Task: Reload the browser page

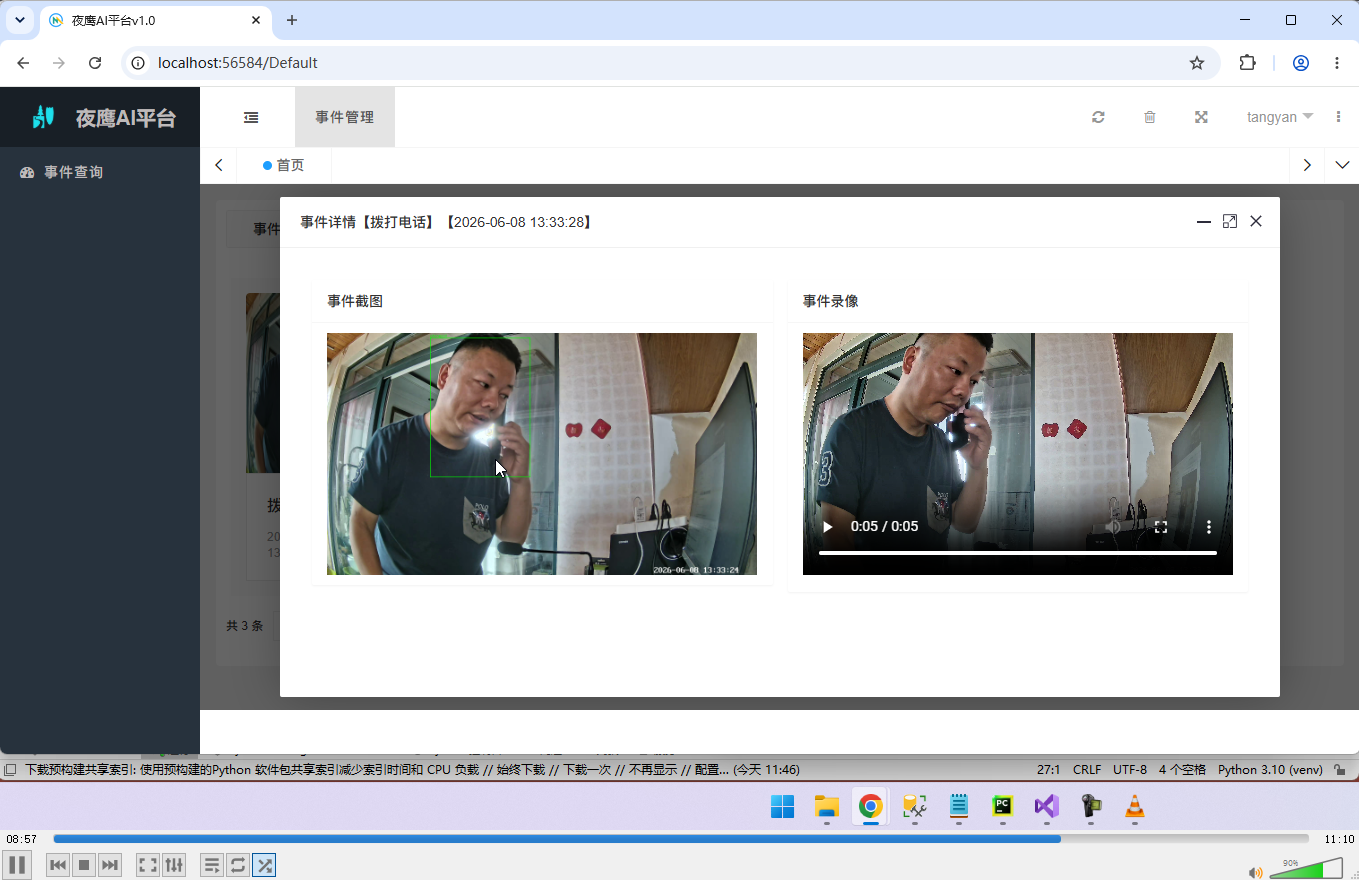Action: pos(95,63)
